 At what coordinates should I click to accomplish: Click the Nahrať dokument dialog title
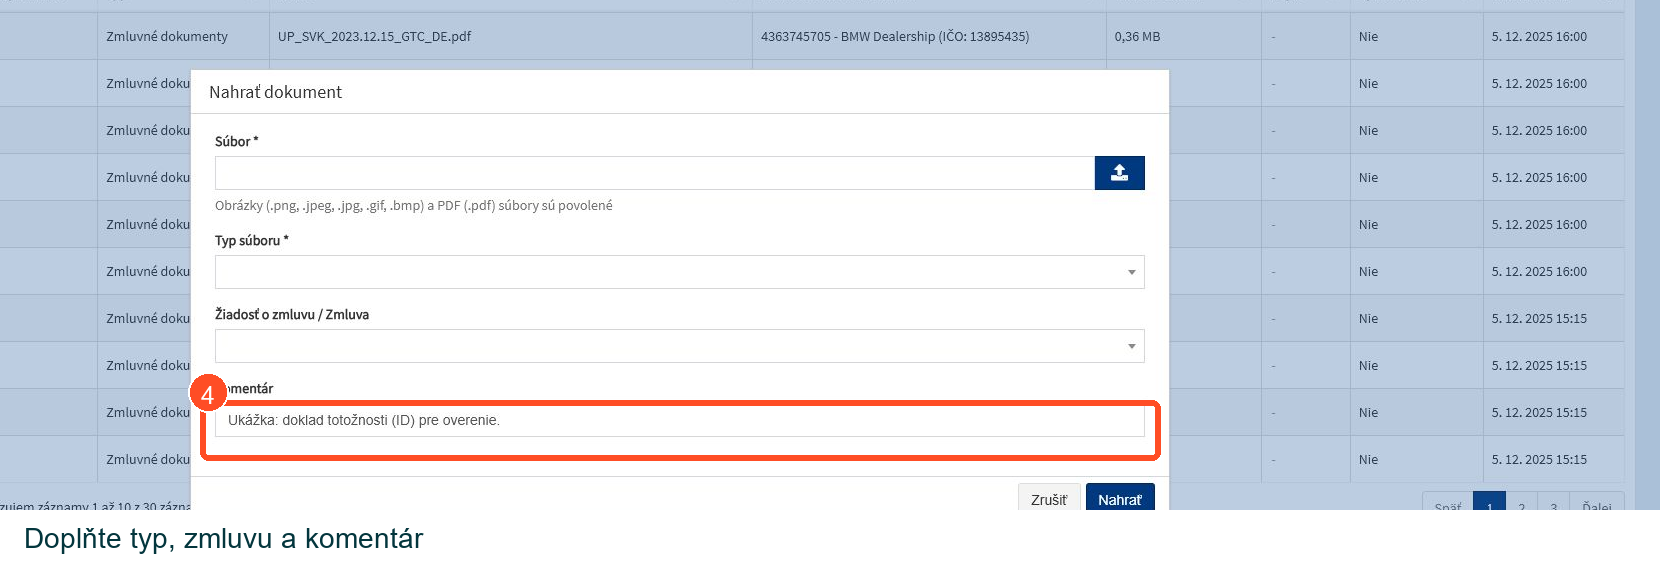click(x=275, y=92)
